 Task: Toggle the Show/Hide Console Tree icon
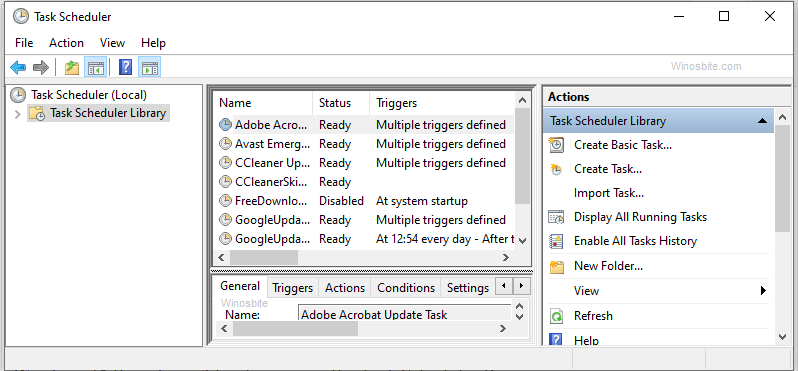coord(96,67)
